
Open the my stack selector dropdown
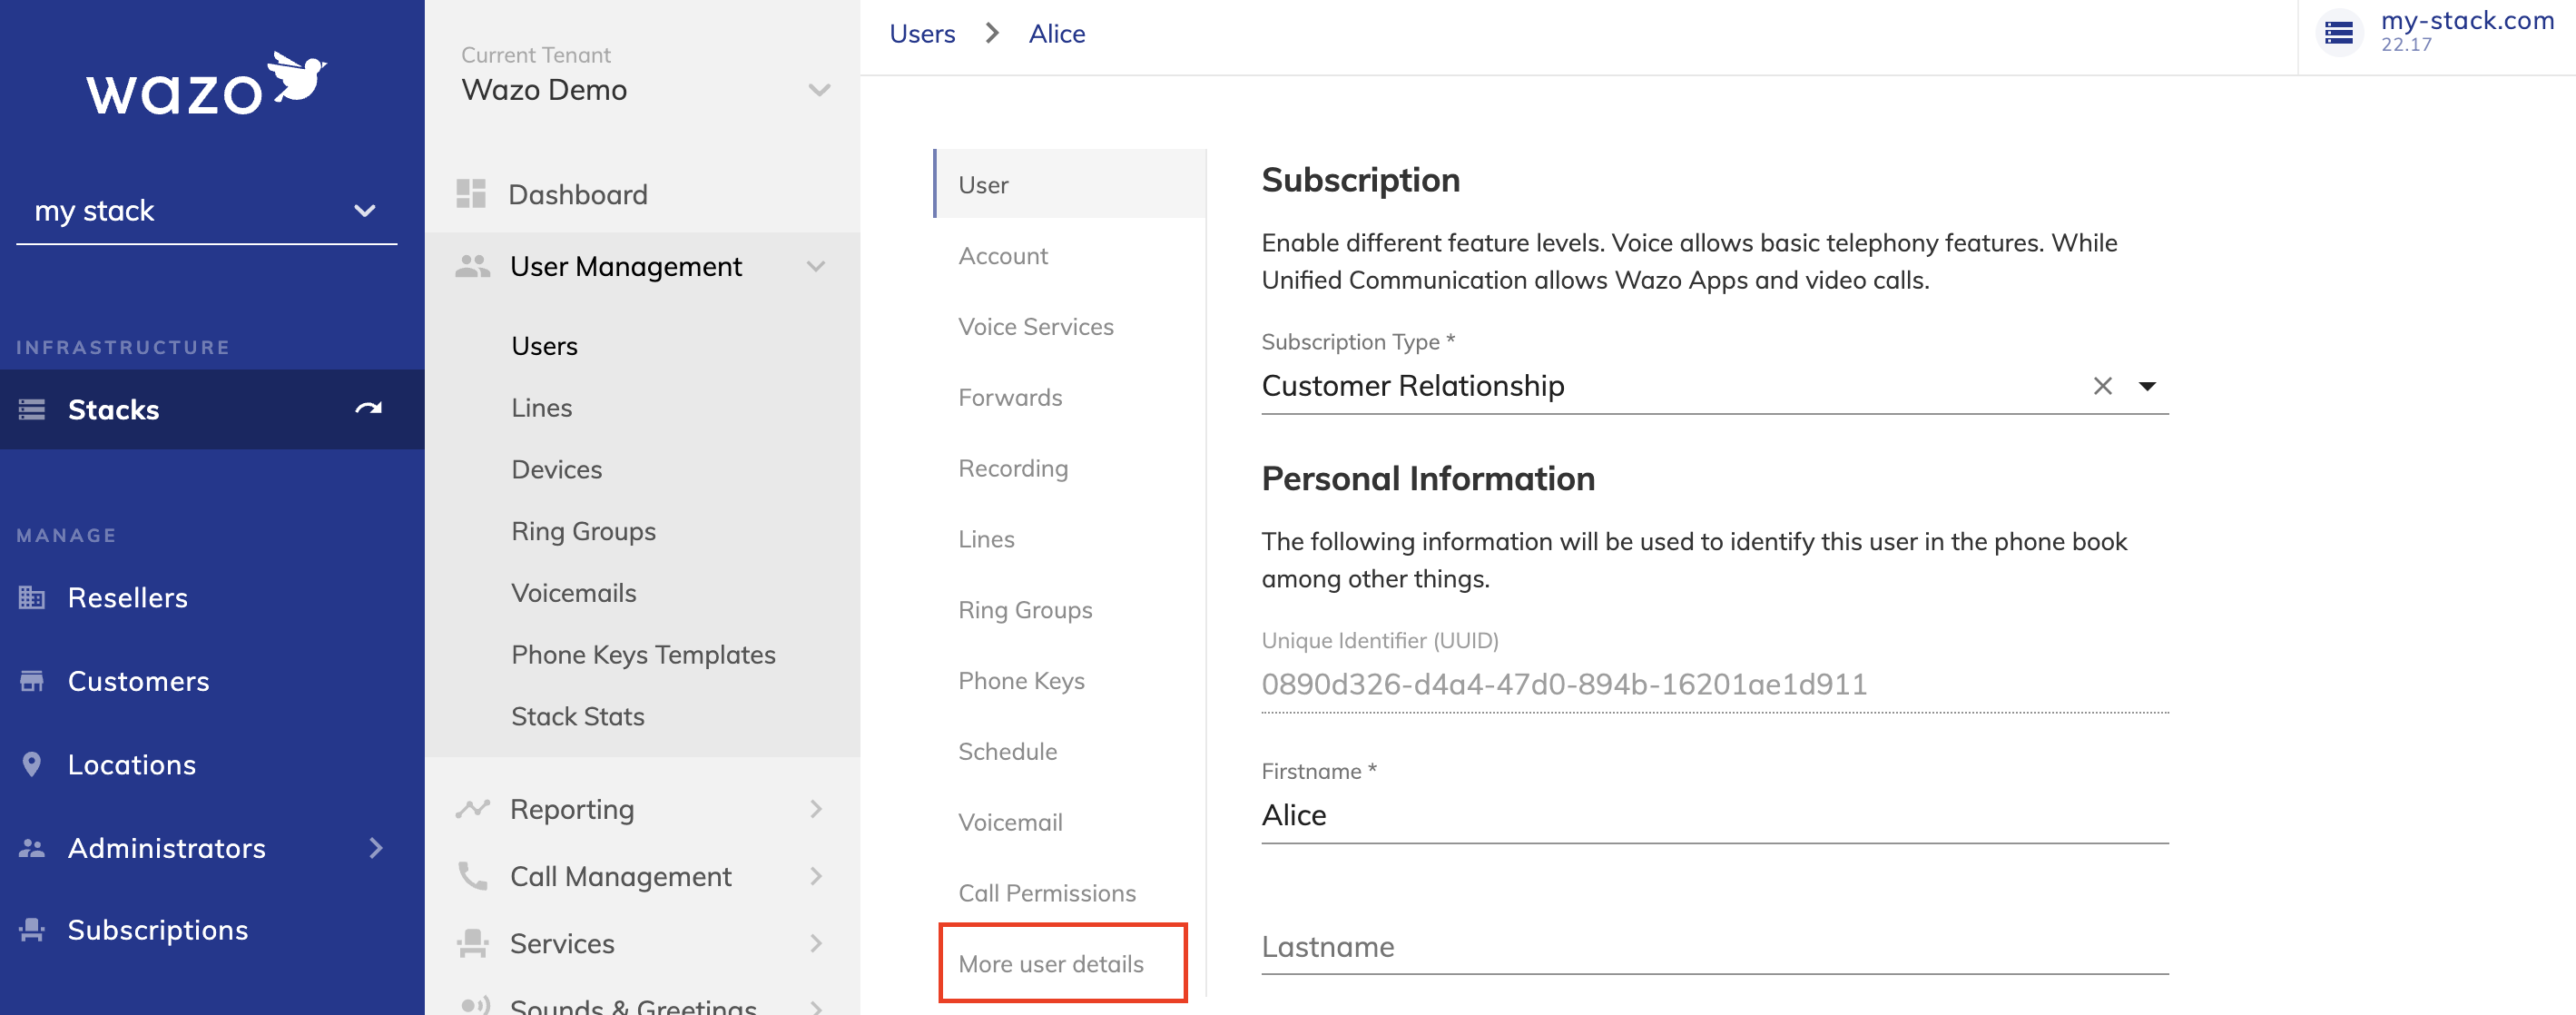[x=365, y=211]
